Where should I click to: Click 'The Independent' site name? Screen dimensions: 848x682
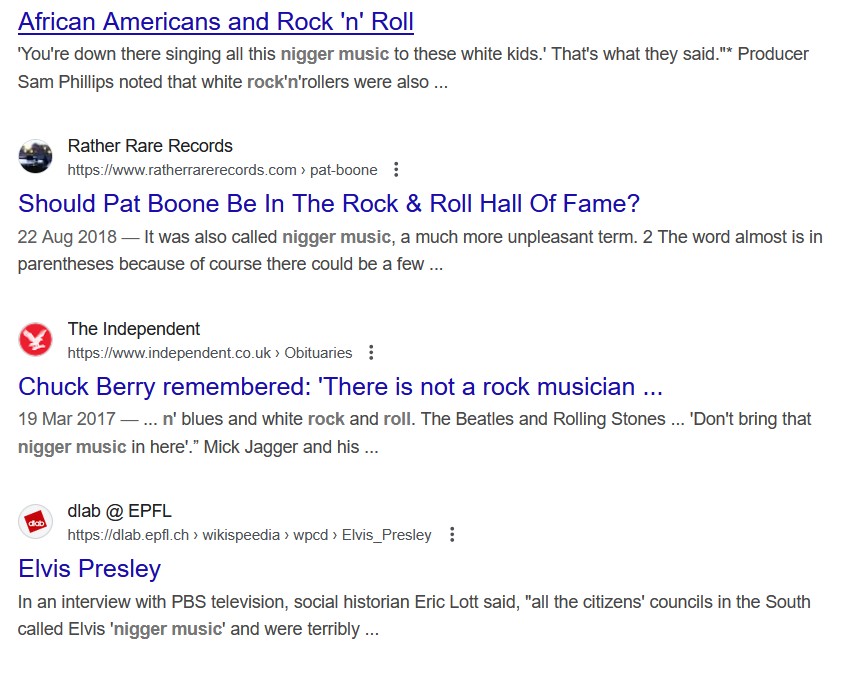(134, 329)
